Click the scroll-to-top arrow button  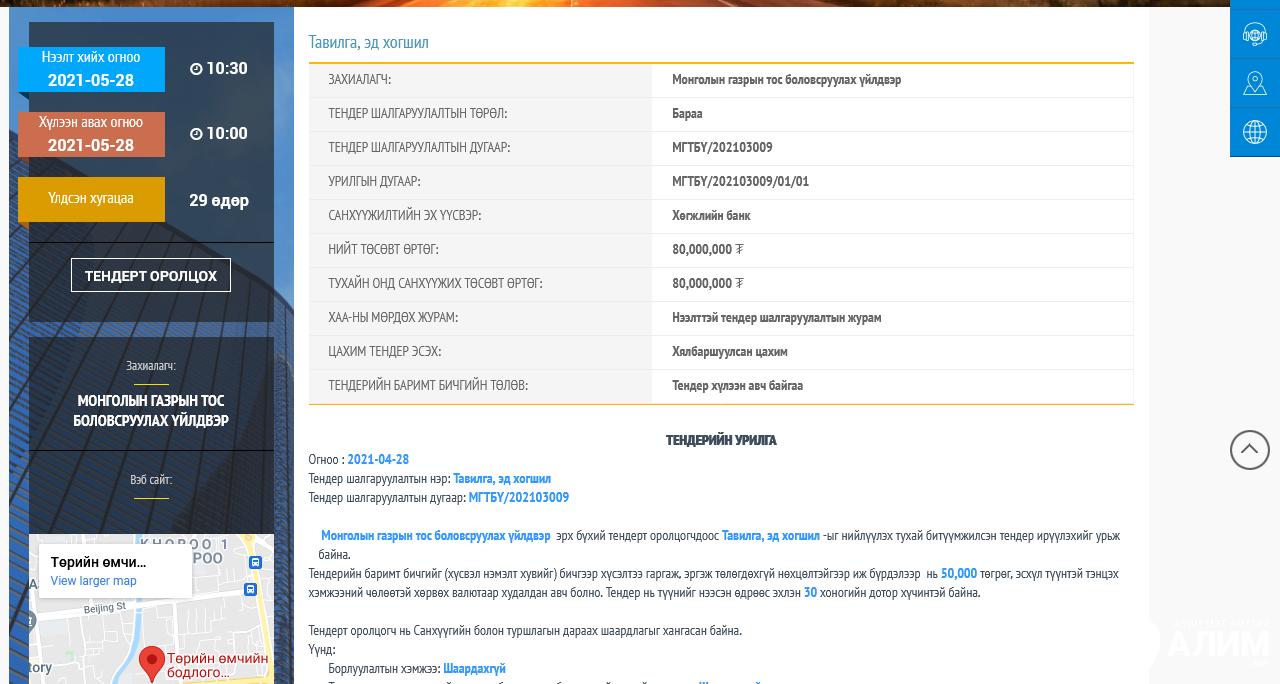coord(1250,450)
